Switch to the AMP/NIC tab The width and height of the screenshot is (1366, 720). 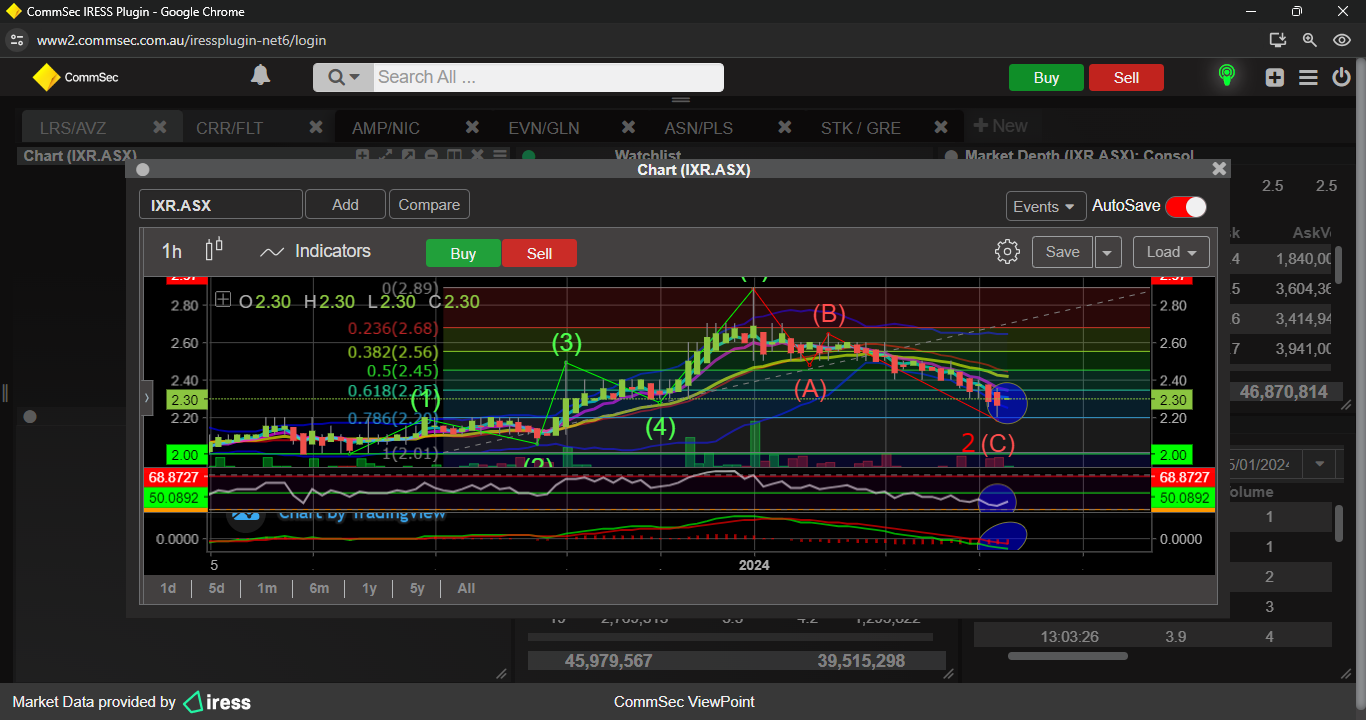coord(386,128)
